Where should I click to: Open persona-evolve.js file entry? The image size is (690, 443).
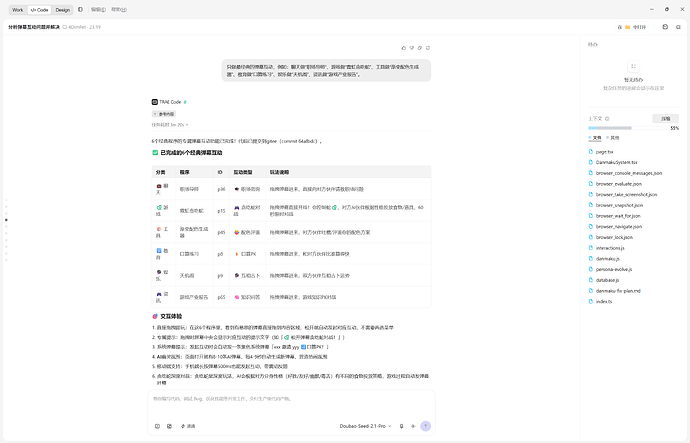coord(614,269)
